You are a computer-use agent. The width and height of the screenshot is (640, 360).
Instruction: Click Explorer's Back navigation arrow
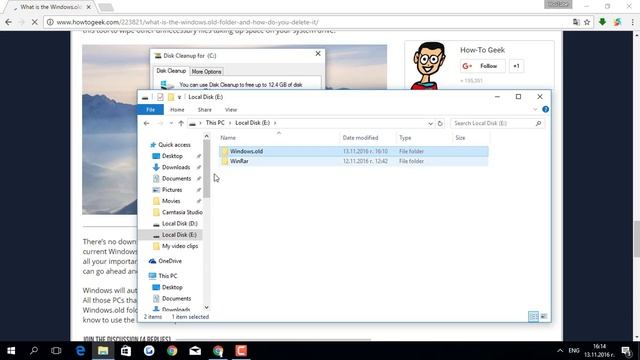[147, 123]
